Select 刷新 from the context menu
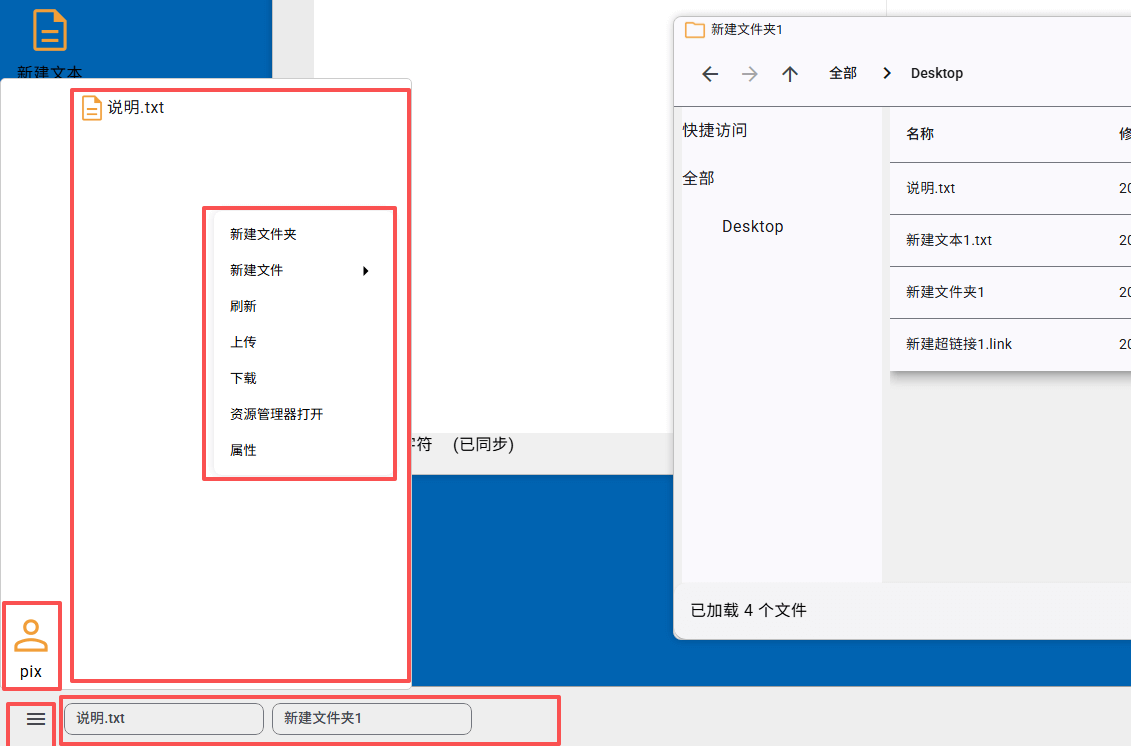The height and width of the screenshot is (746, 1131). 243,305
